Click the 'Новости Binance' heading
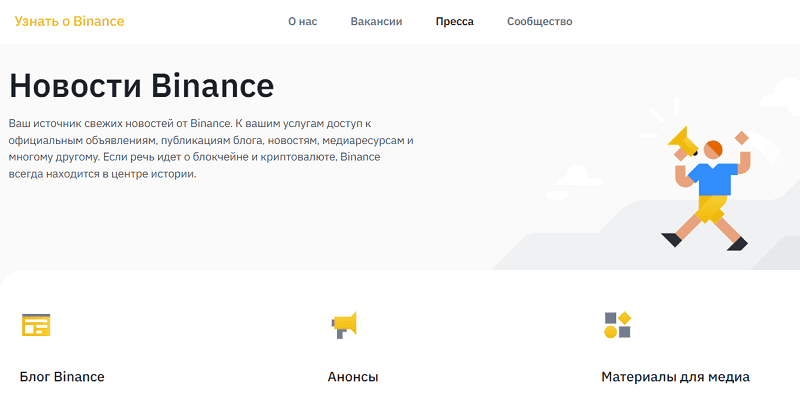Viewport: 800px width, 404px height. pyautogui.click(x=142, y=85)
